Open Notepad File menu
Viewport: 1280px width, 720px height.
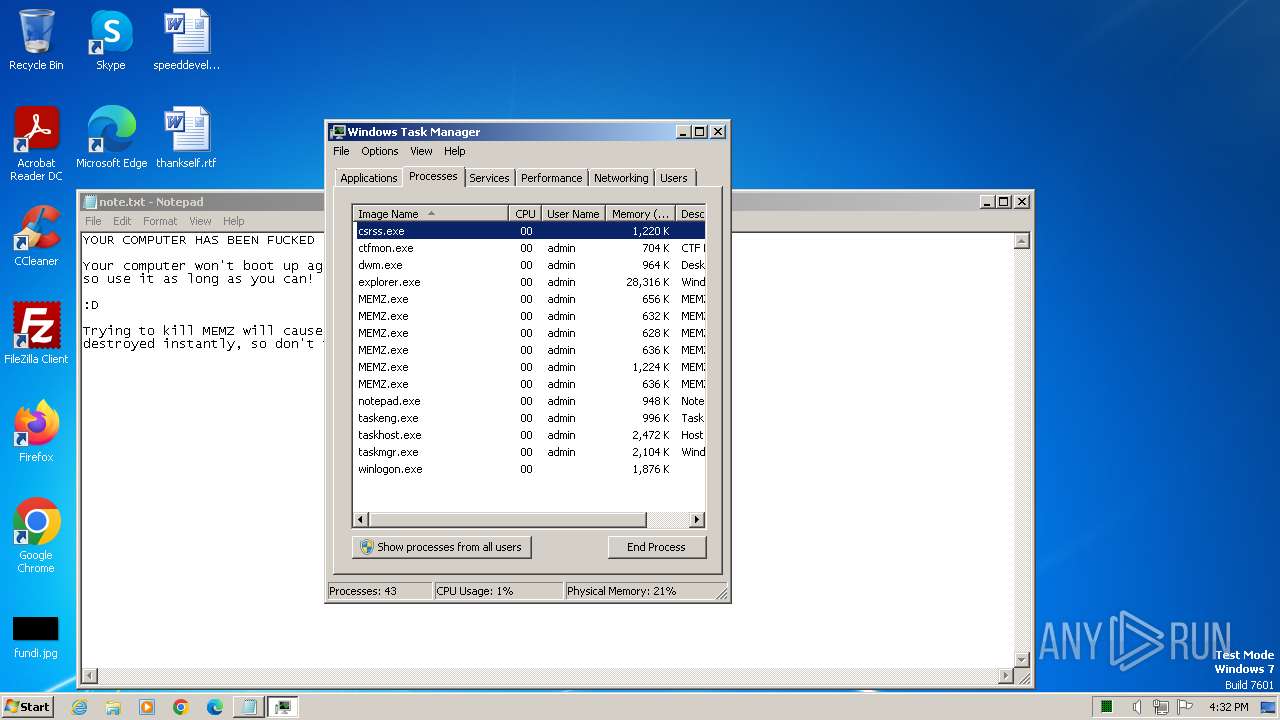(x=93, y=221)
